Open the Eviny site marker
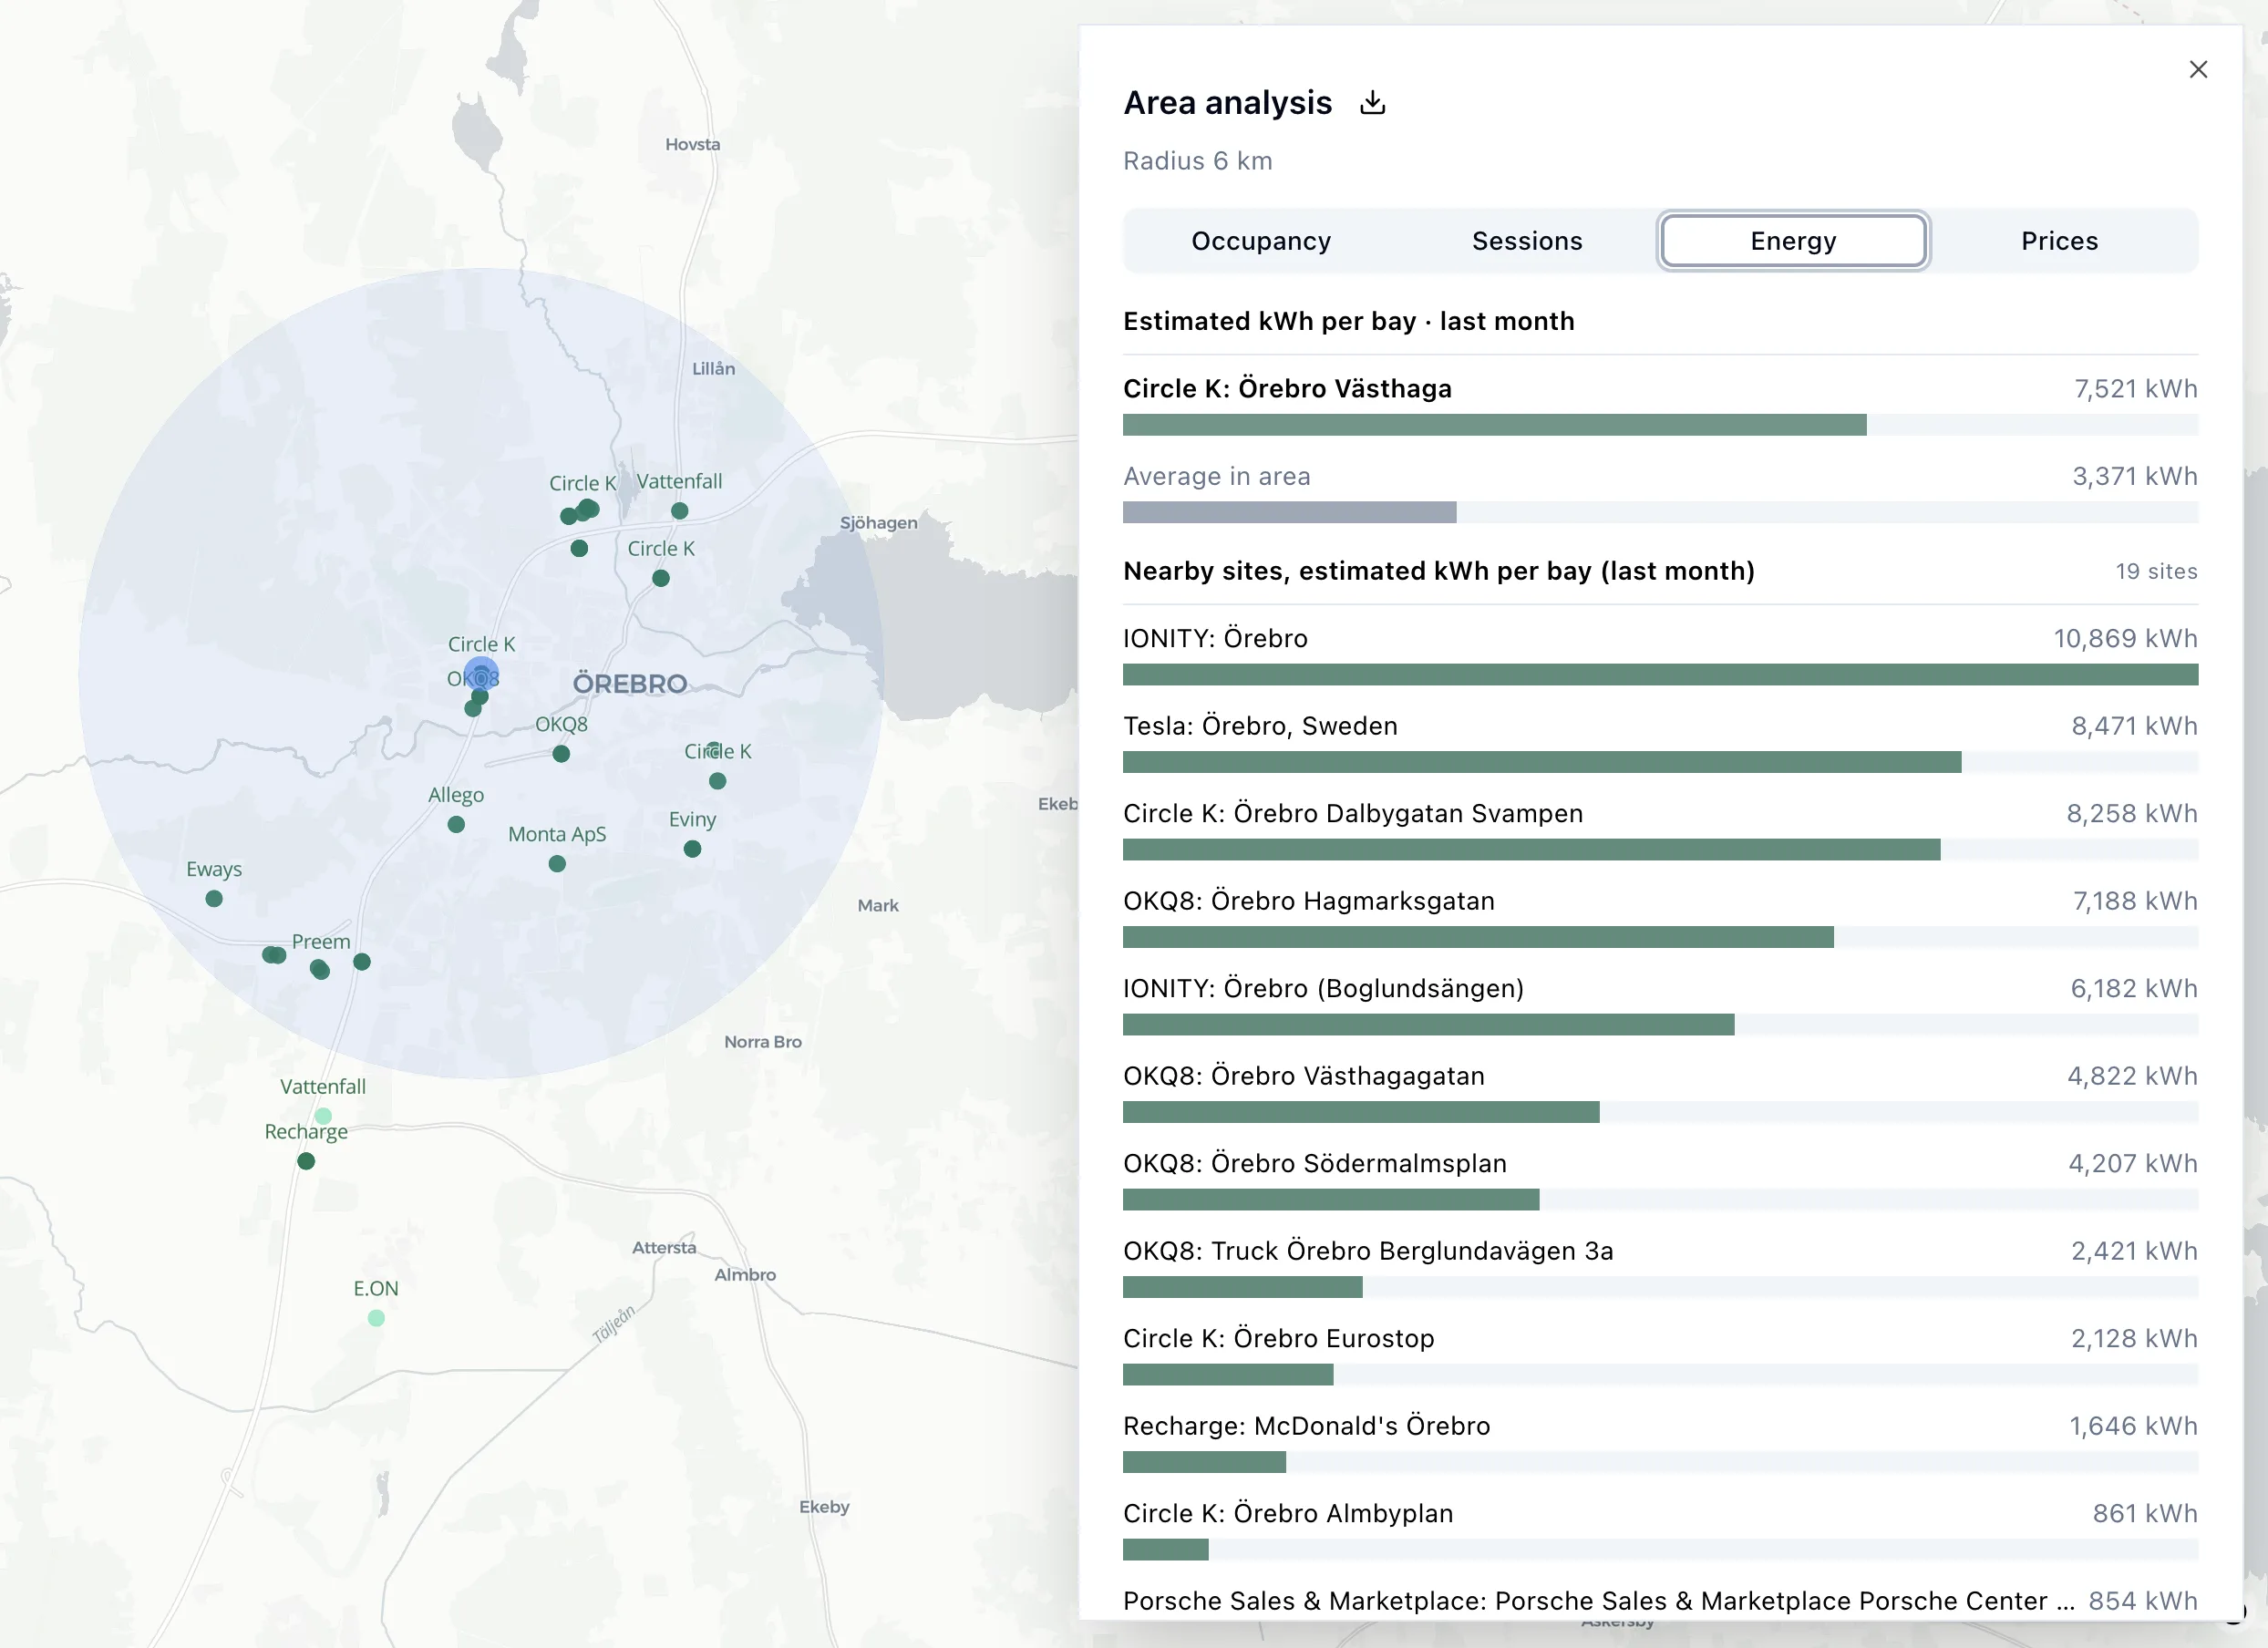Viewport: 2268px width, 1648px height. pyautogui.click(x=692, y=849)
